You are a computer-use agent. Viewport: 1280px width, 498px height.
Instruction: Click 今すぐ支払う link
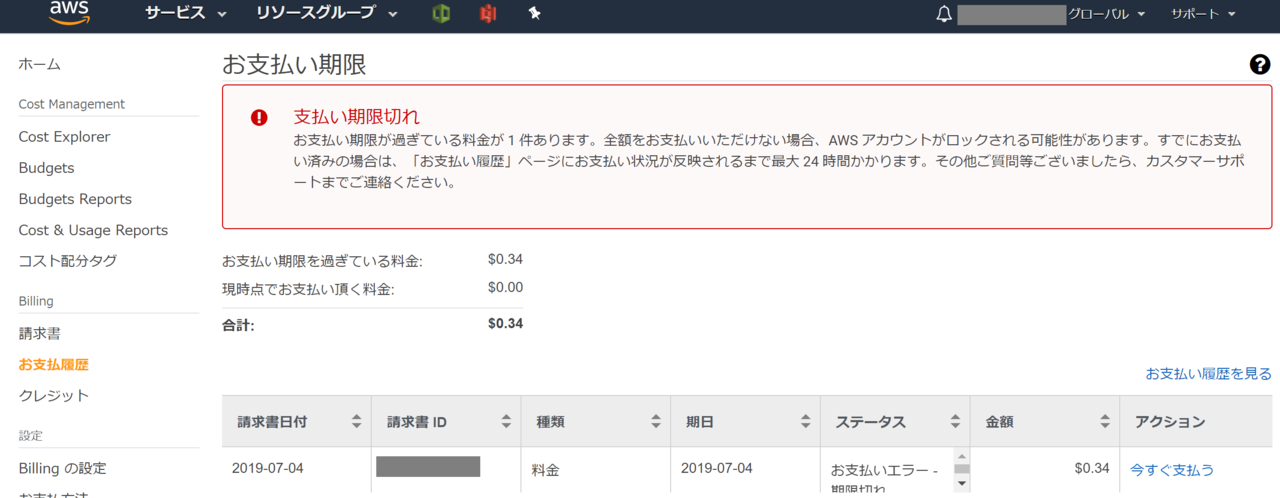[1172, 469]
